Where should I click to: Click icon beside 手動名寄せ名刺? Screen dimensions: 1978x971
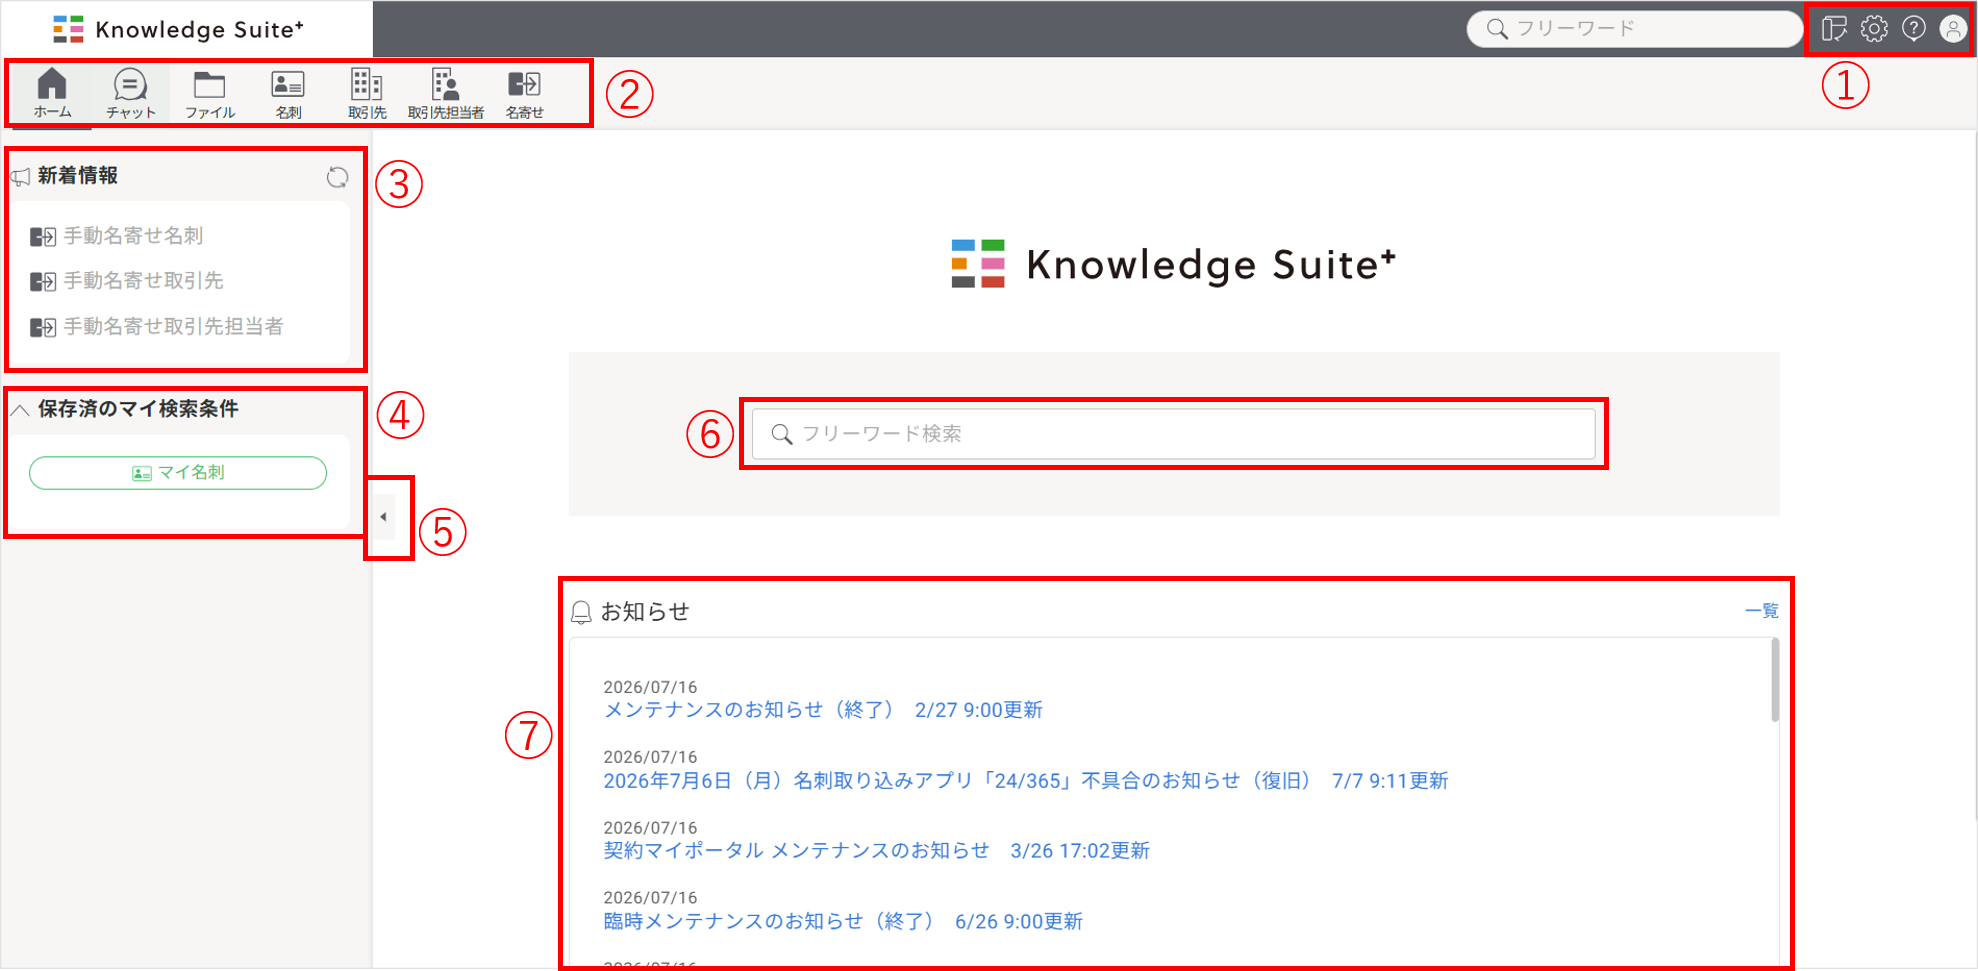click(x=43, y=237)
